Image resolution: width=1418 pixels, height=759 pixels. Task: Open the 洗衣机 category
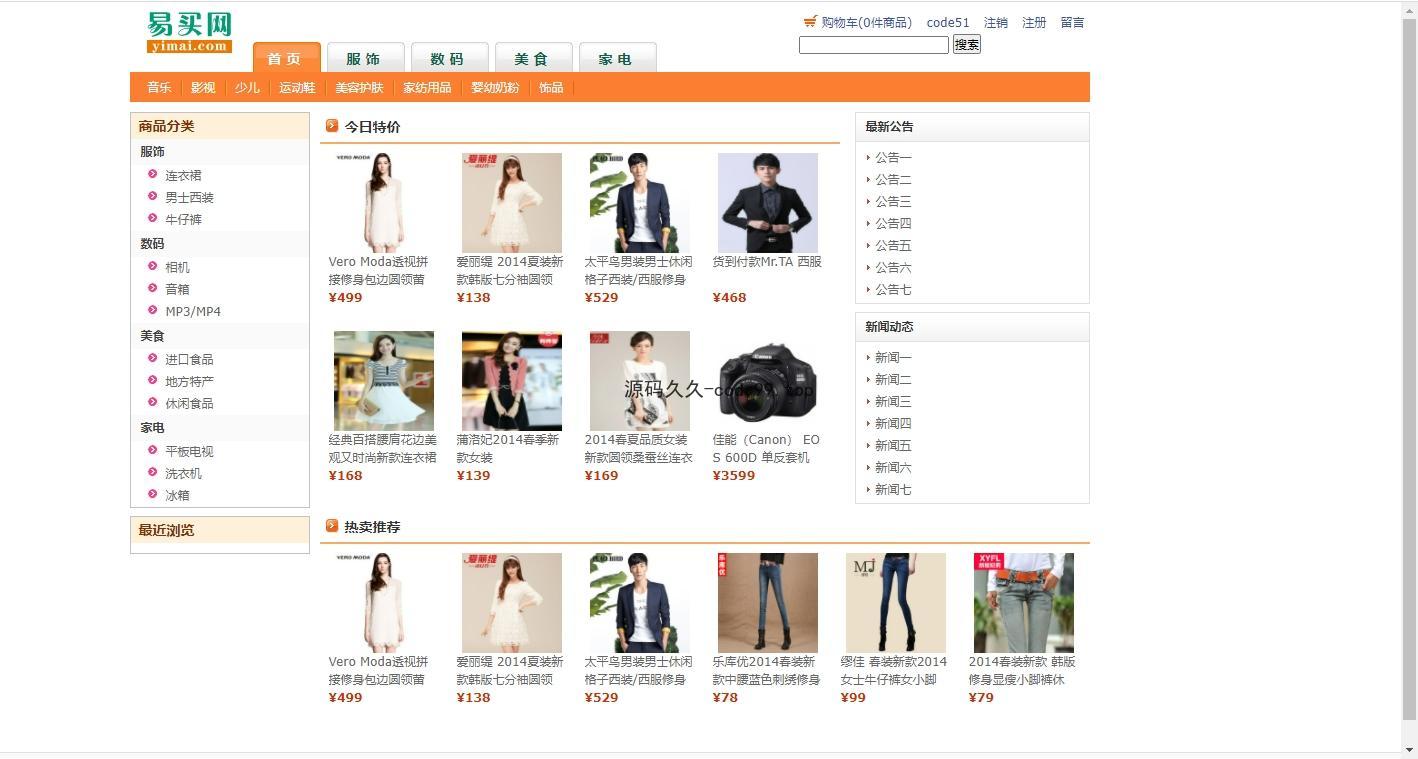tap(183, 473)
